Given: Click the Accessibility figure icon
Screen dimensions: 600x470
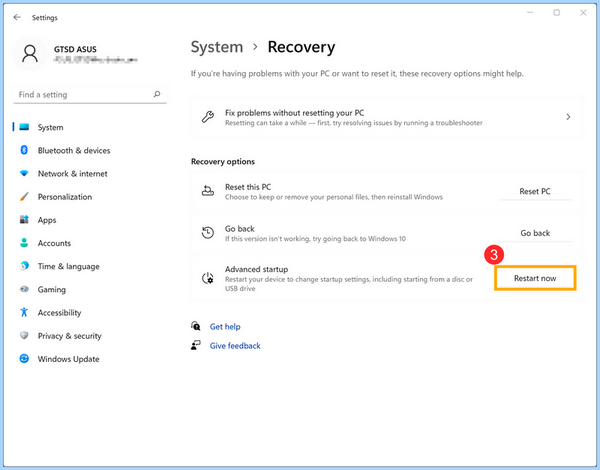Looking at the screenshot, I should (24, 312).
